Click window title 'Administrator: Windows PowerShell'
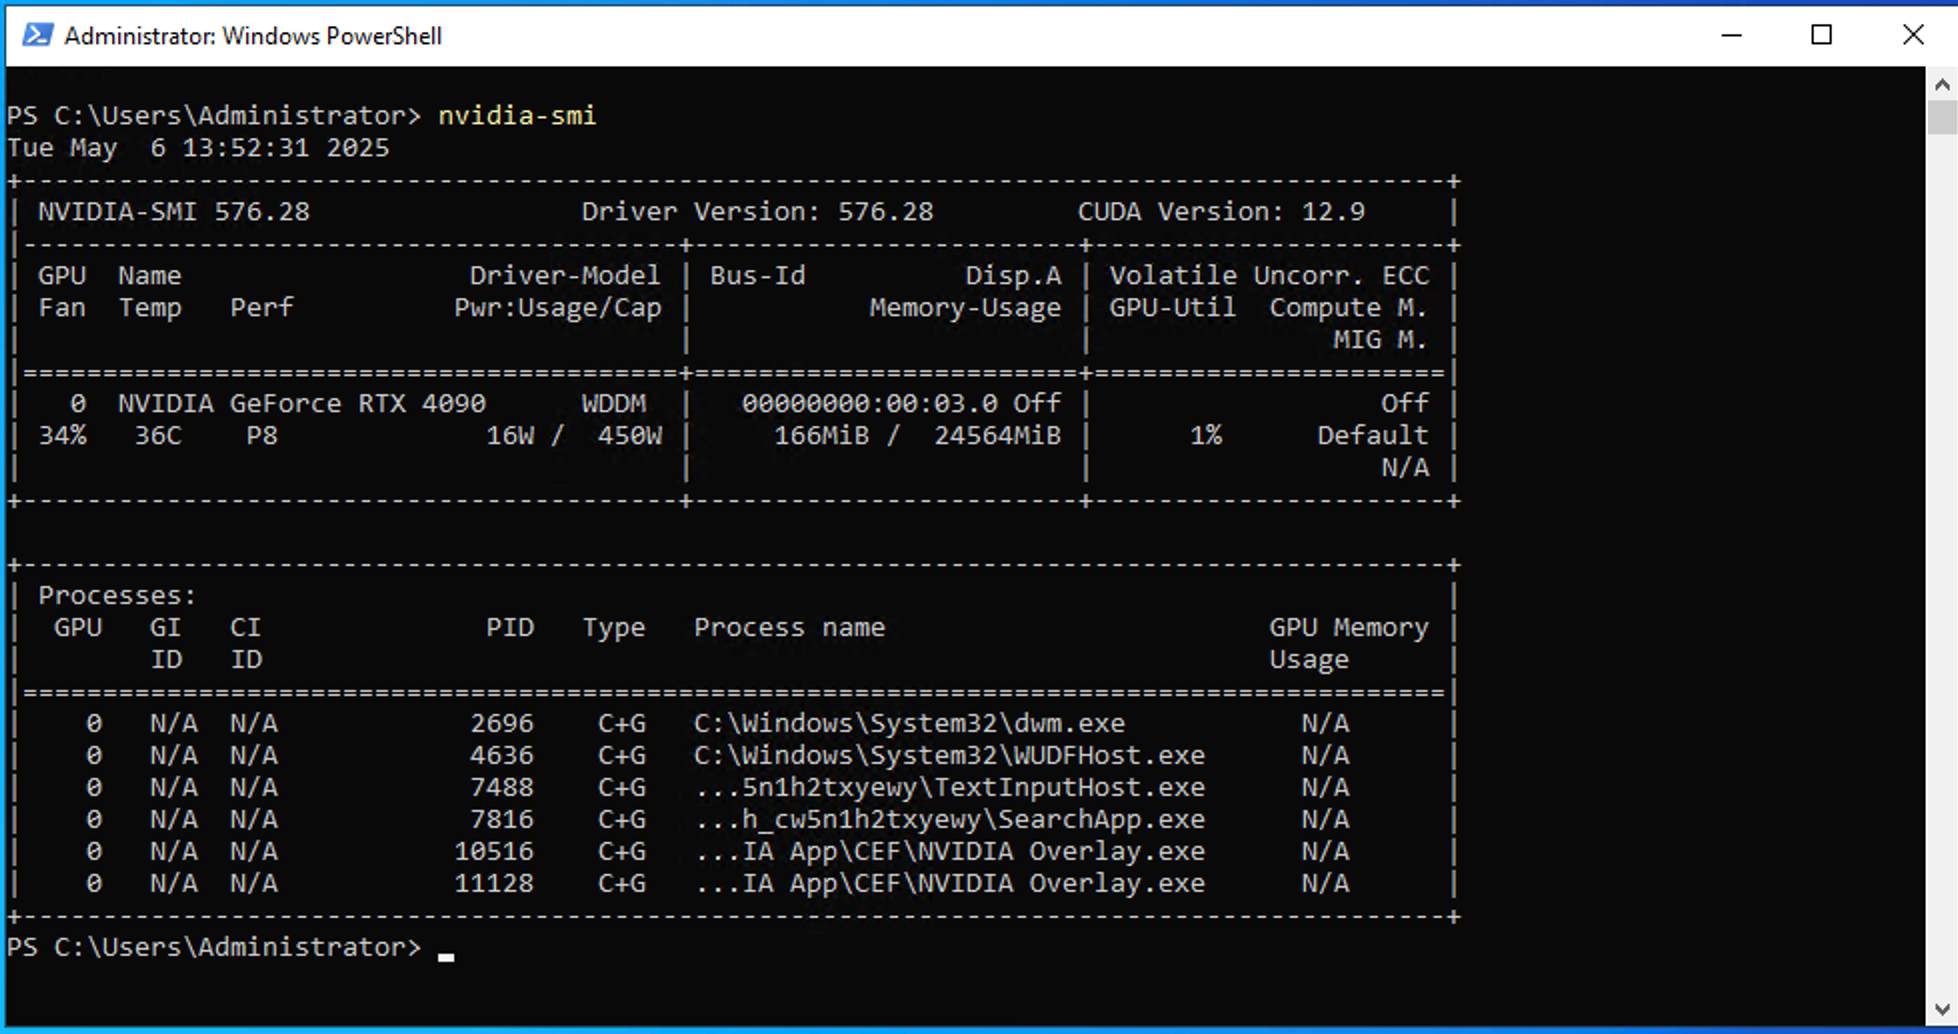The height and width of the screenshot is (1034, 1958). coord(253,36)
